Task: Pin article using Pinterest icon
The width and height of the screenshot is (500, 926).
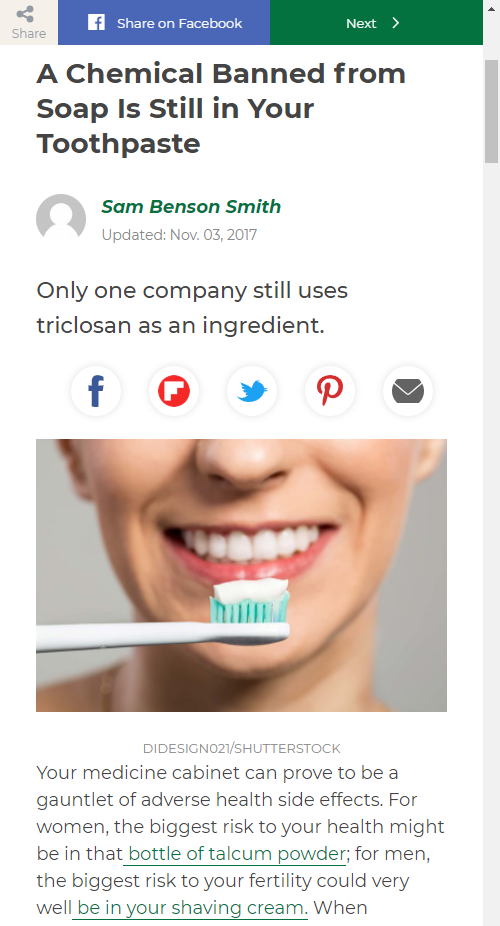Action: click(329, 390)
